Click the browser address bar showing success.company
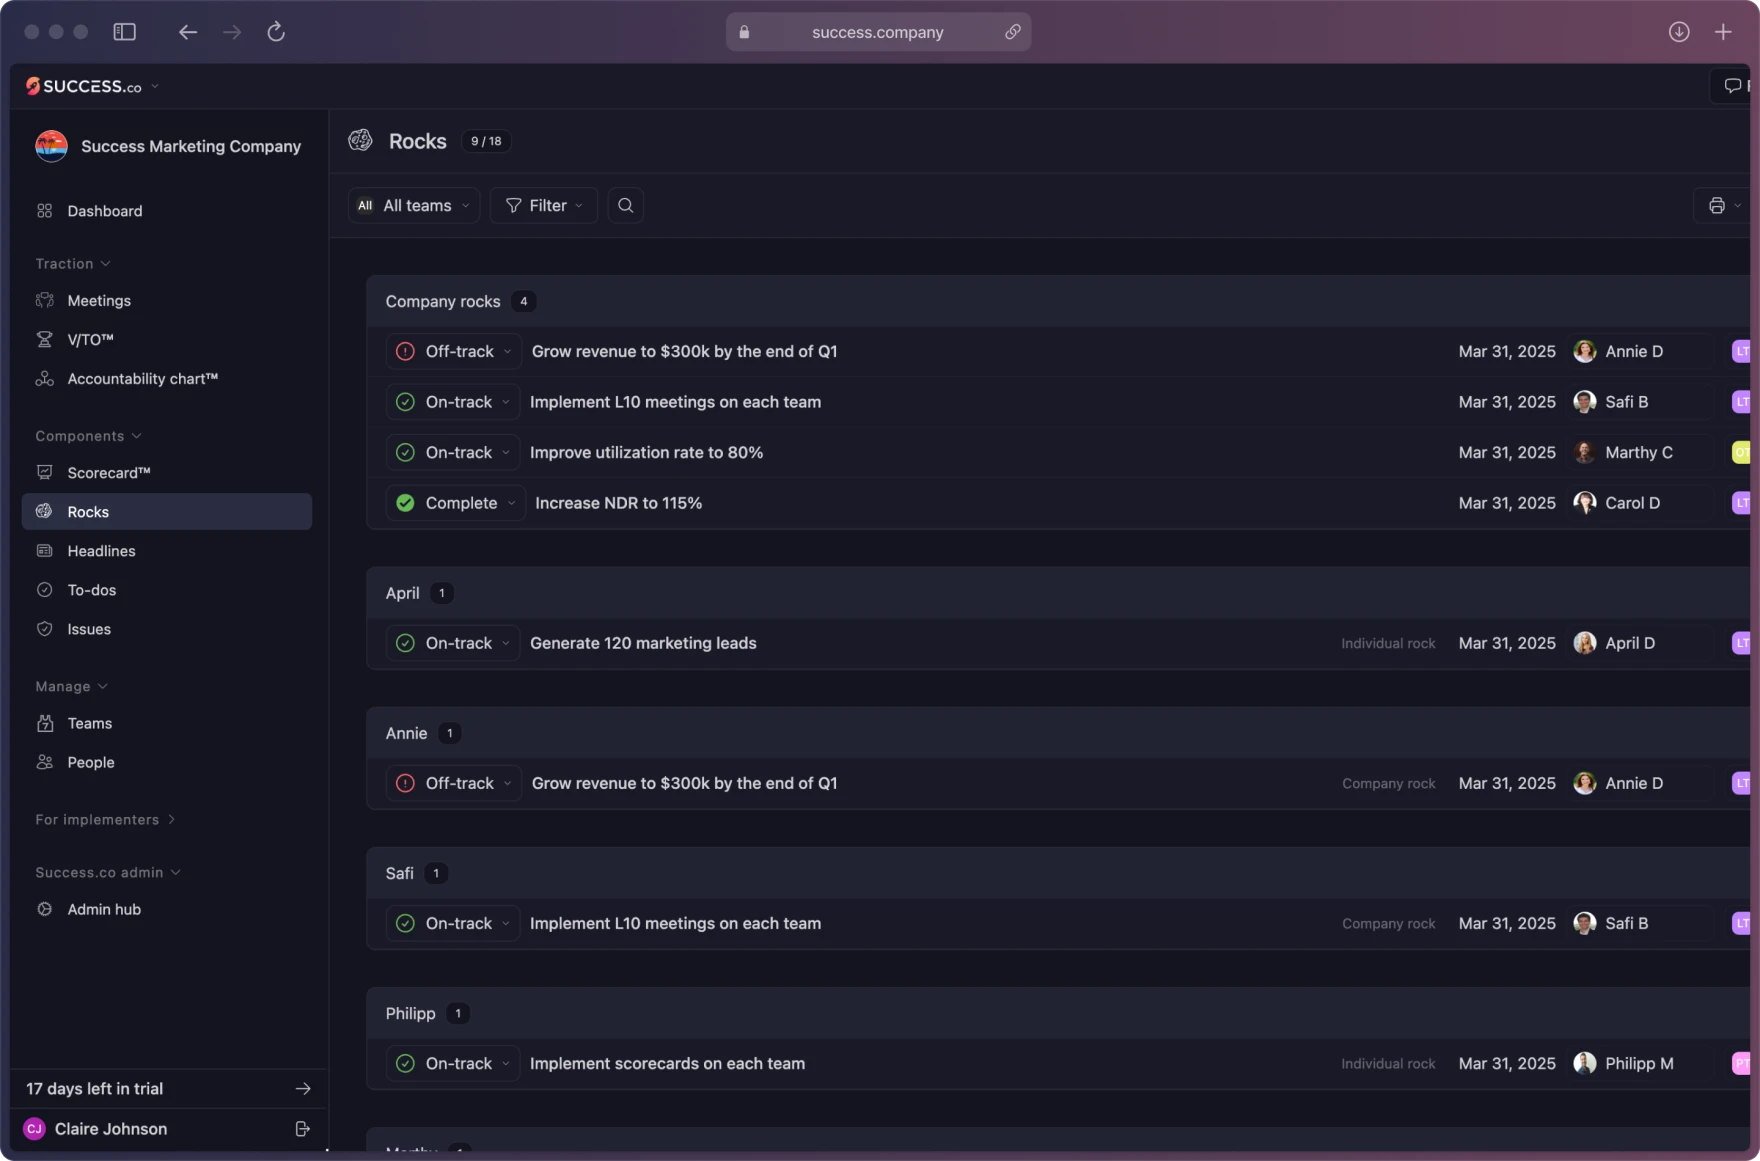 pyautogui.click(x=877, y=32)
